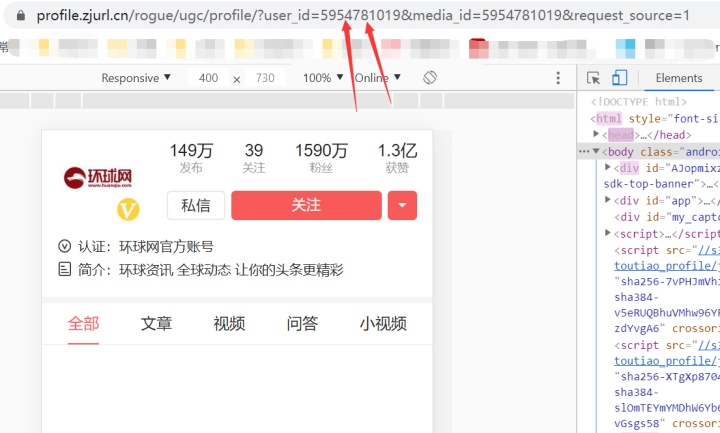Screen dimensions: 720x433
Task: Open the 100% zoom dropdown
Action: [x=323, y=78]
